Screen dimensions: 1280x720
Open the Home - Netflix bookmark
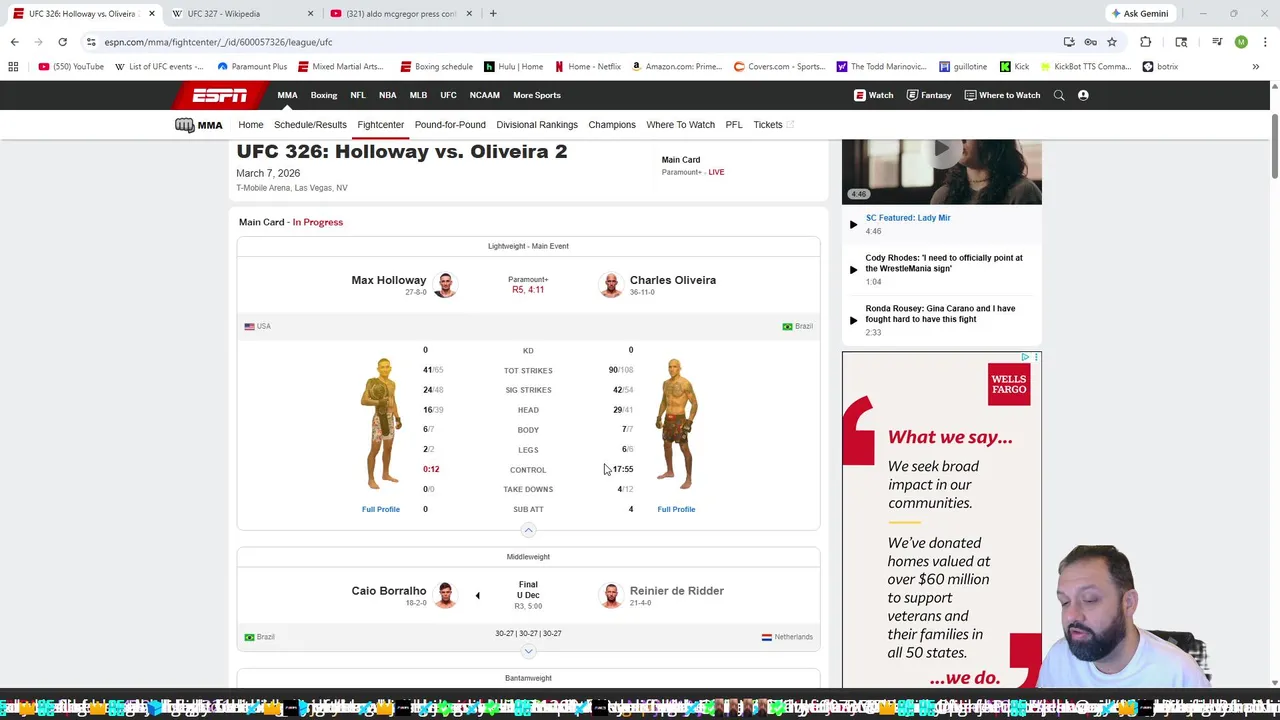coord(587,67)
